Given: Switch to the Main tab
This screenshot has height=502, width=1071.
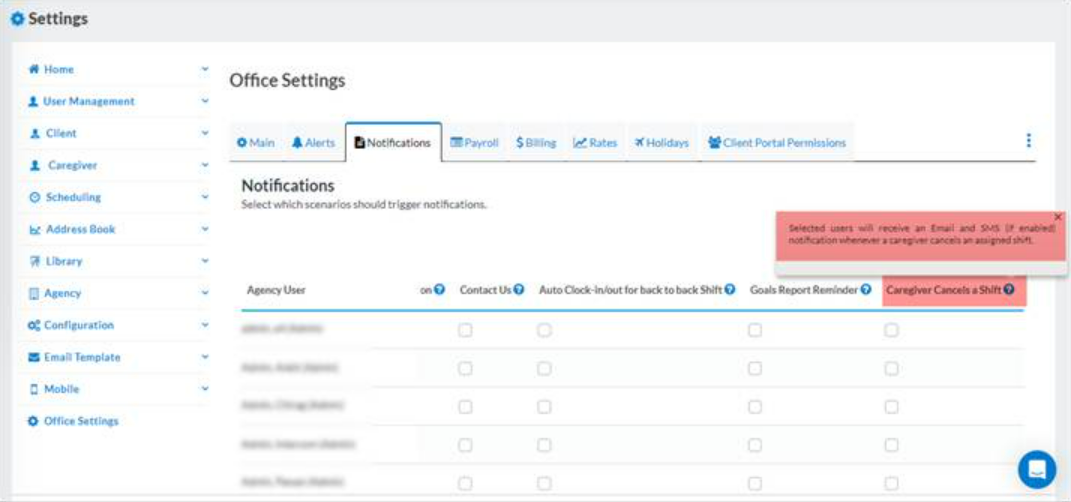Looking at the screenshot, I should [x=255, y=143].
